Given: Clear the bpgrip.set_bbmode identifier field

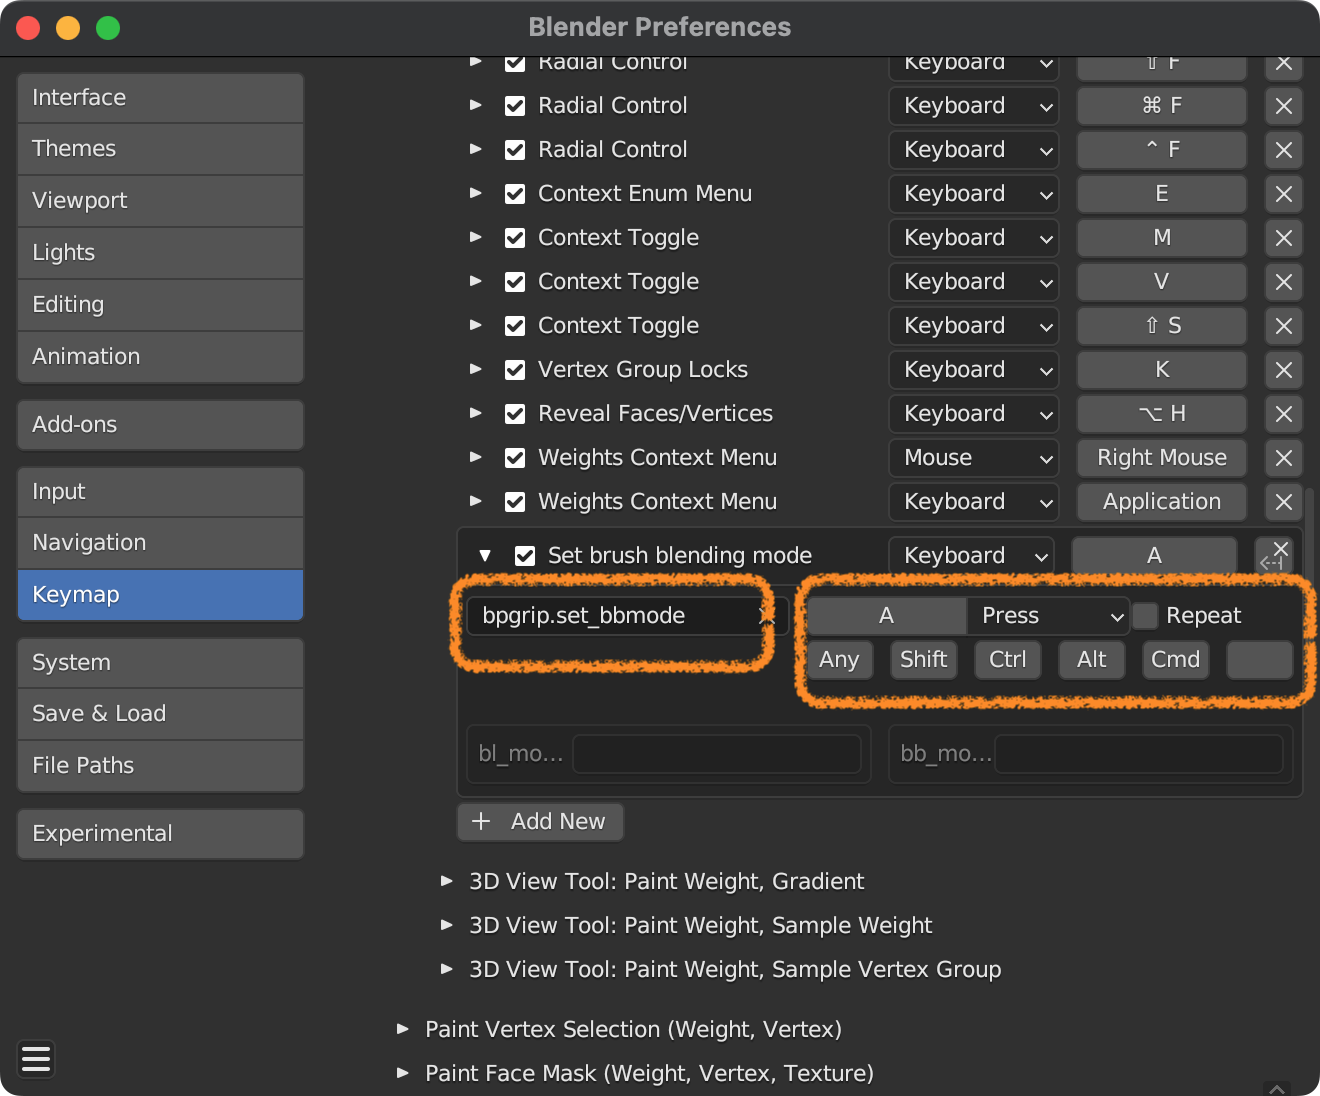Looking at the screenshot, I should 767,616.
